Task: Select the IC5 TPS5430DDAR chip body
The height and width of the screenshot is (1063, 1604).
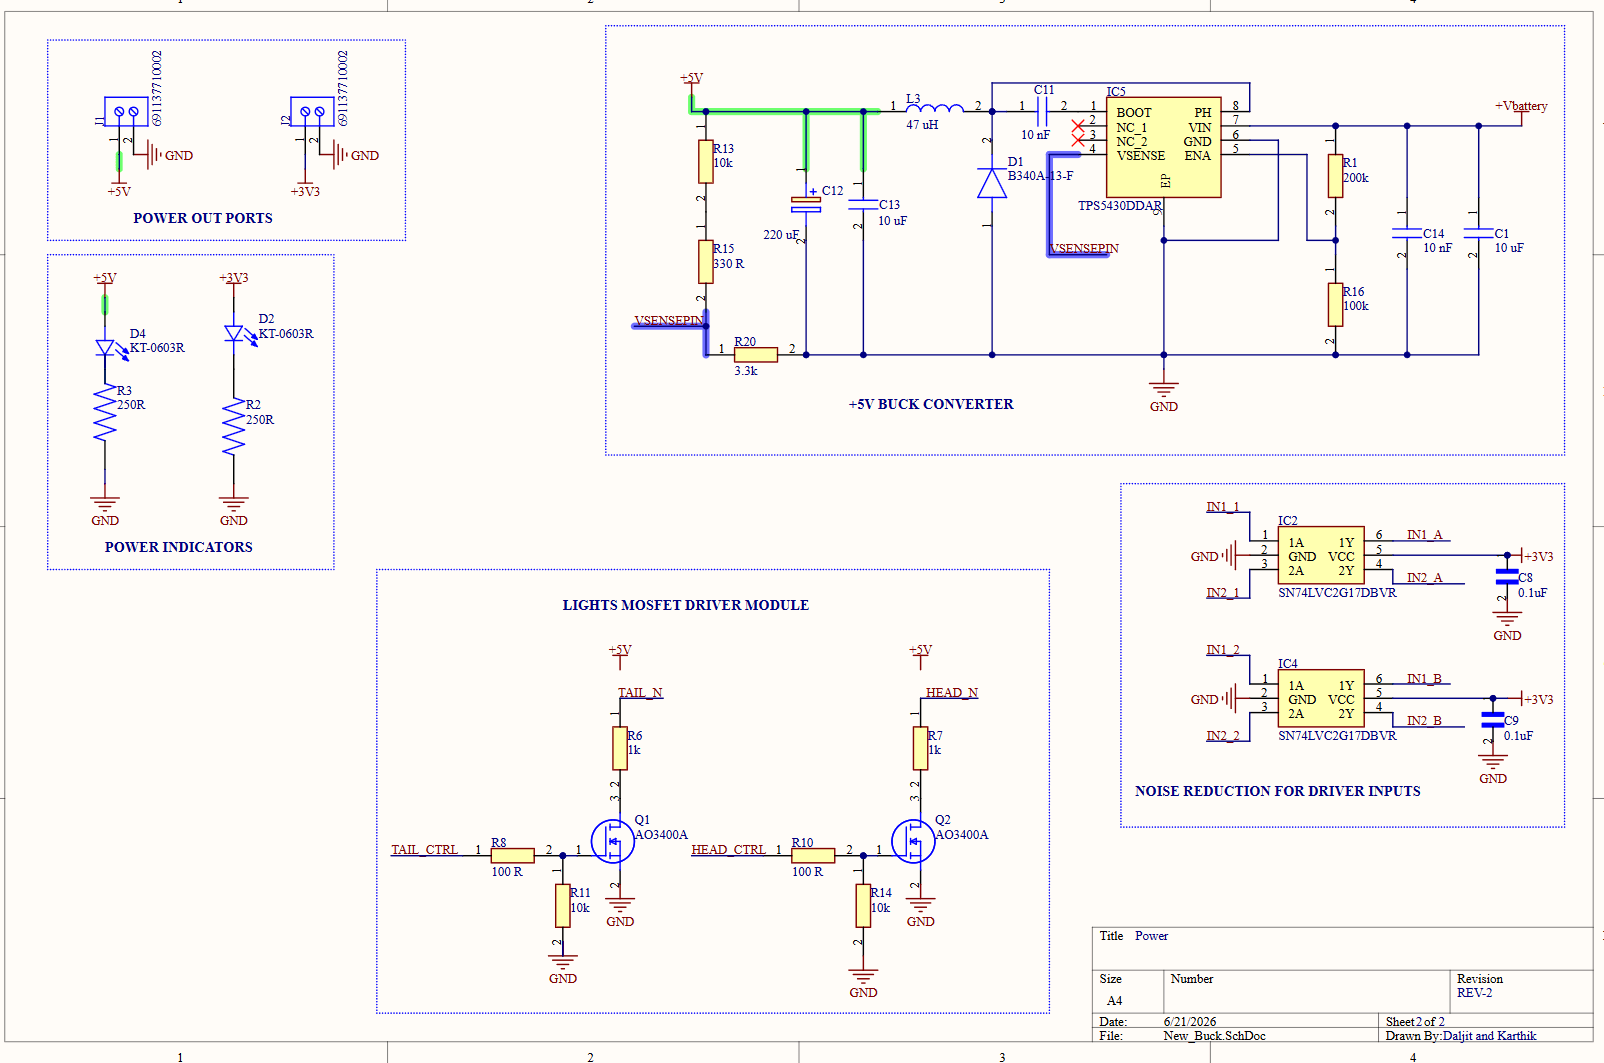Action: pyautogui.click(x=1163, y=147)
